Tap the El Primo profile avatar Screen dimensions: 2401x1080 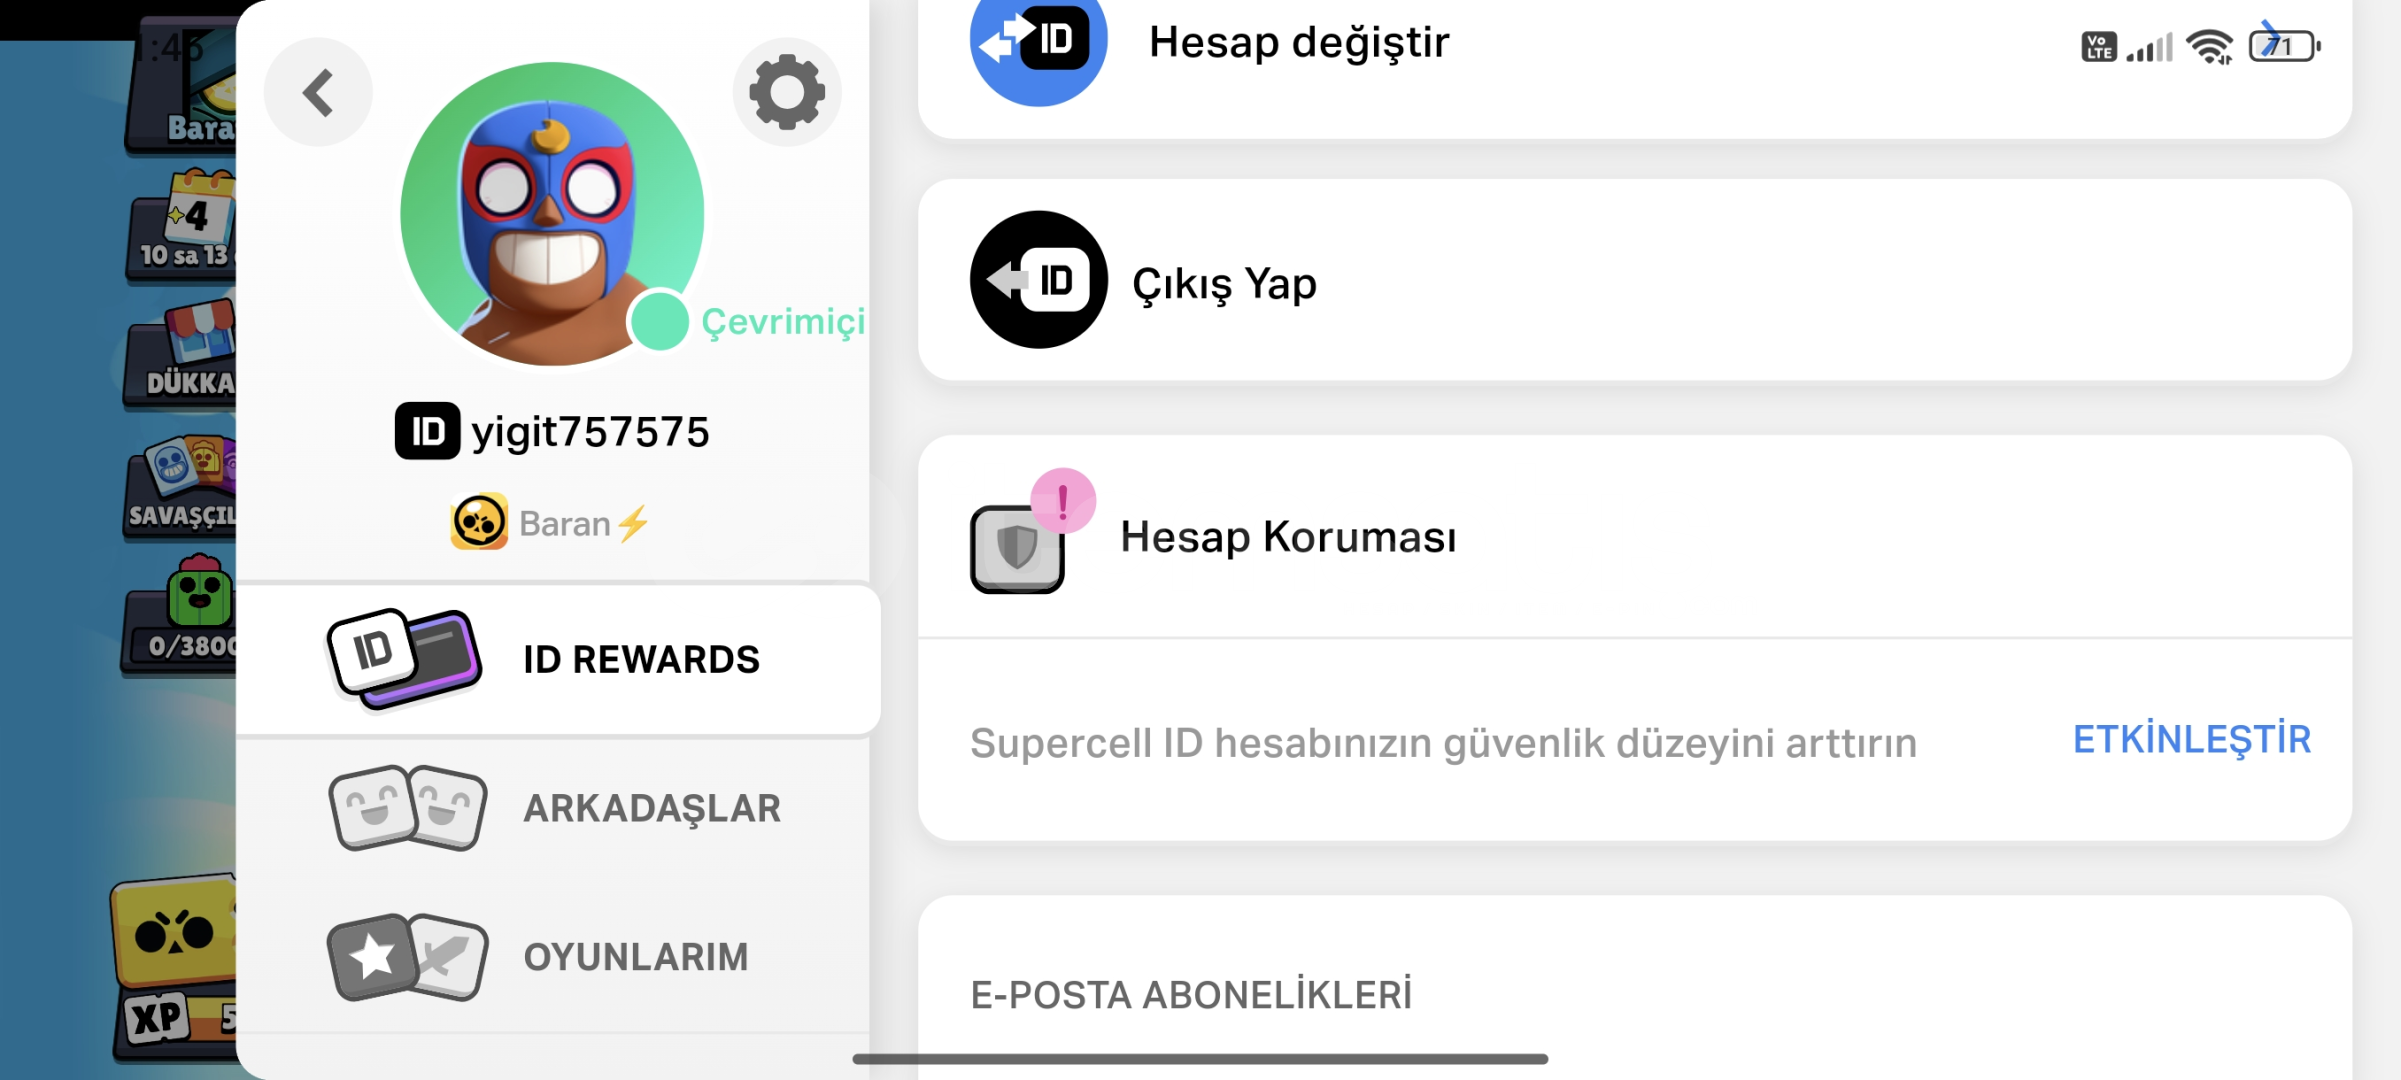pos(552,214)
